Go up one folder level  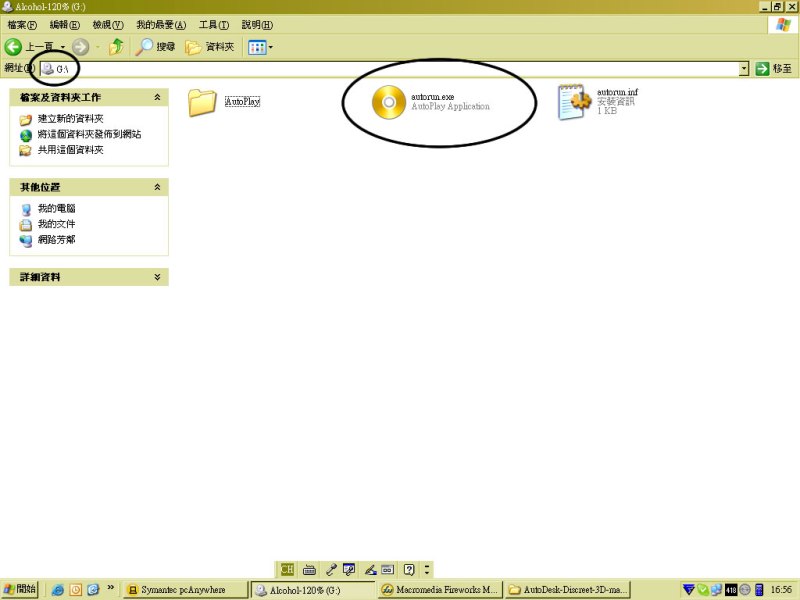pyautogui.click(x=116, y=47)
